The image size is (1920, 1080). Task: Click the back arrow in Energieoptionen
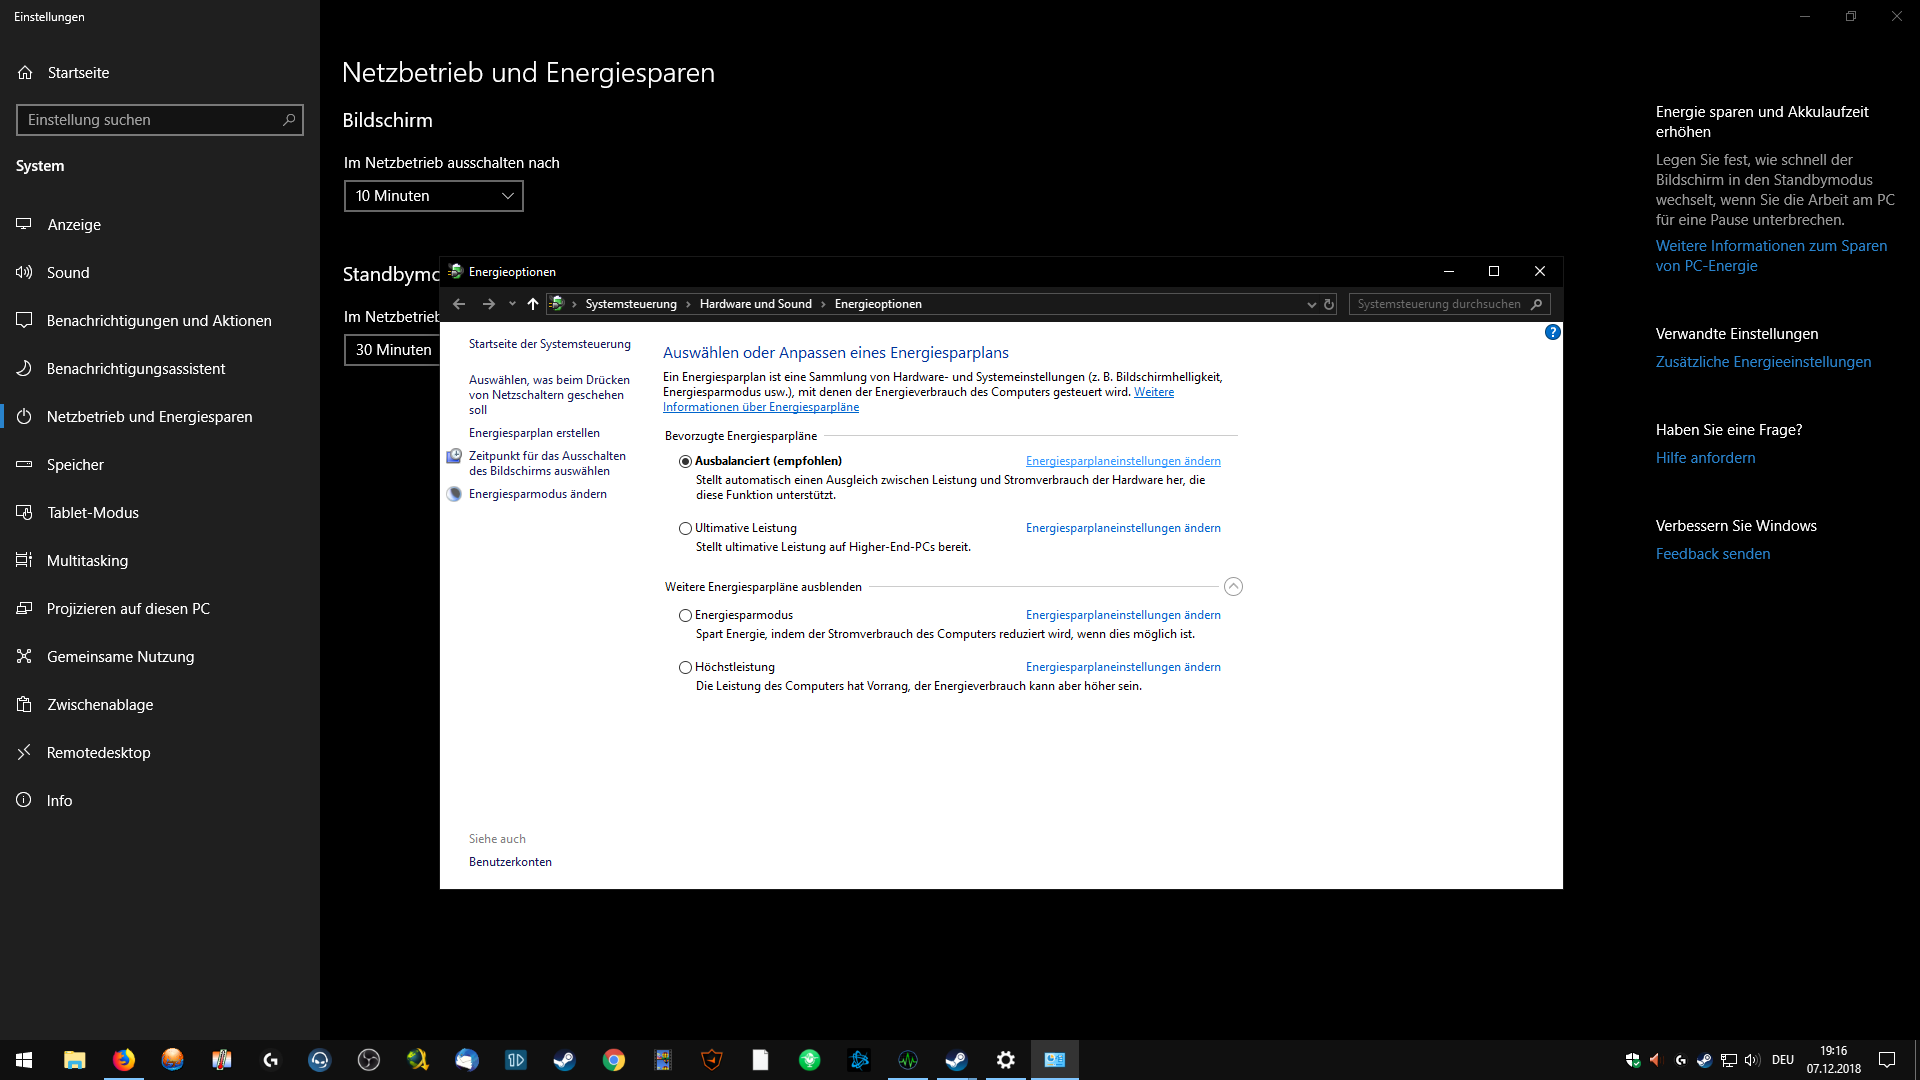459,304
